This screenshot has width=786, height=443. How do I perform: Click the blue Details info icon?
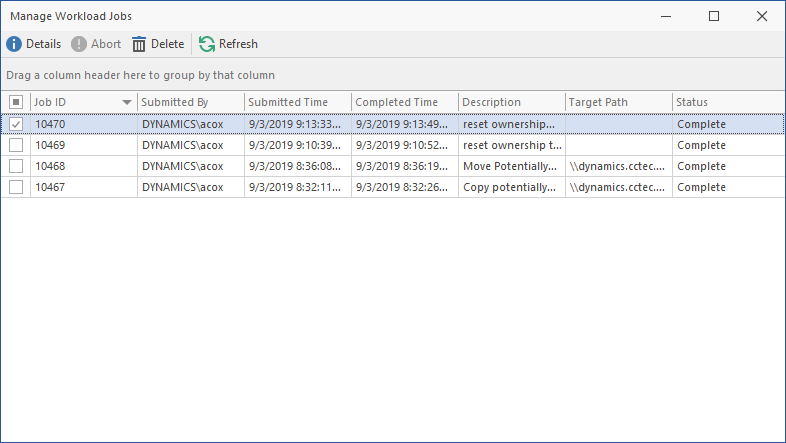click(x=14, y=44)
